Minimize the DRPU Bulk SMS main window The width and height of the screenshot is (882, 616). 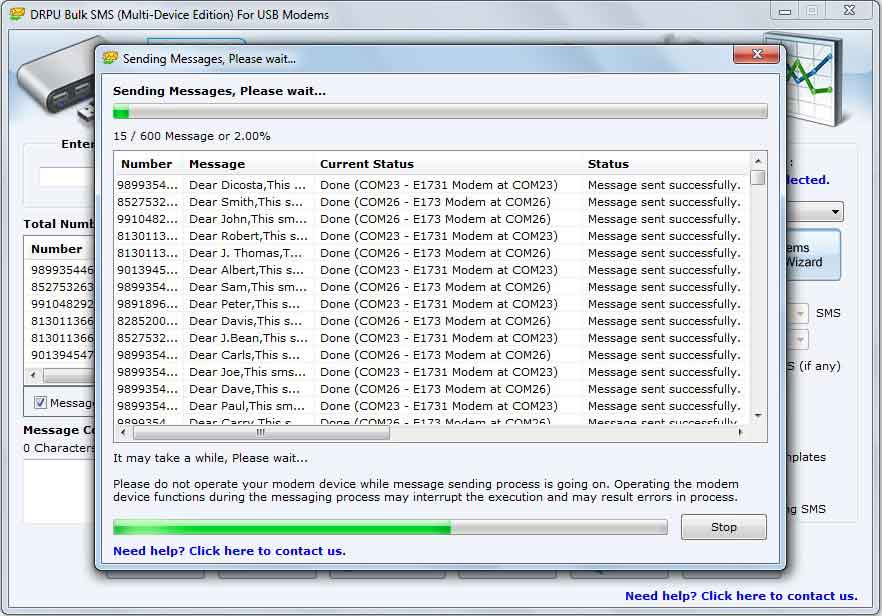coord(785,11)
